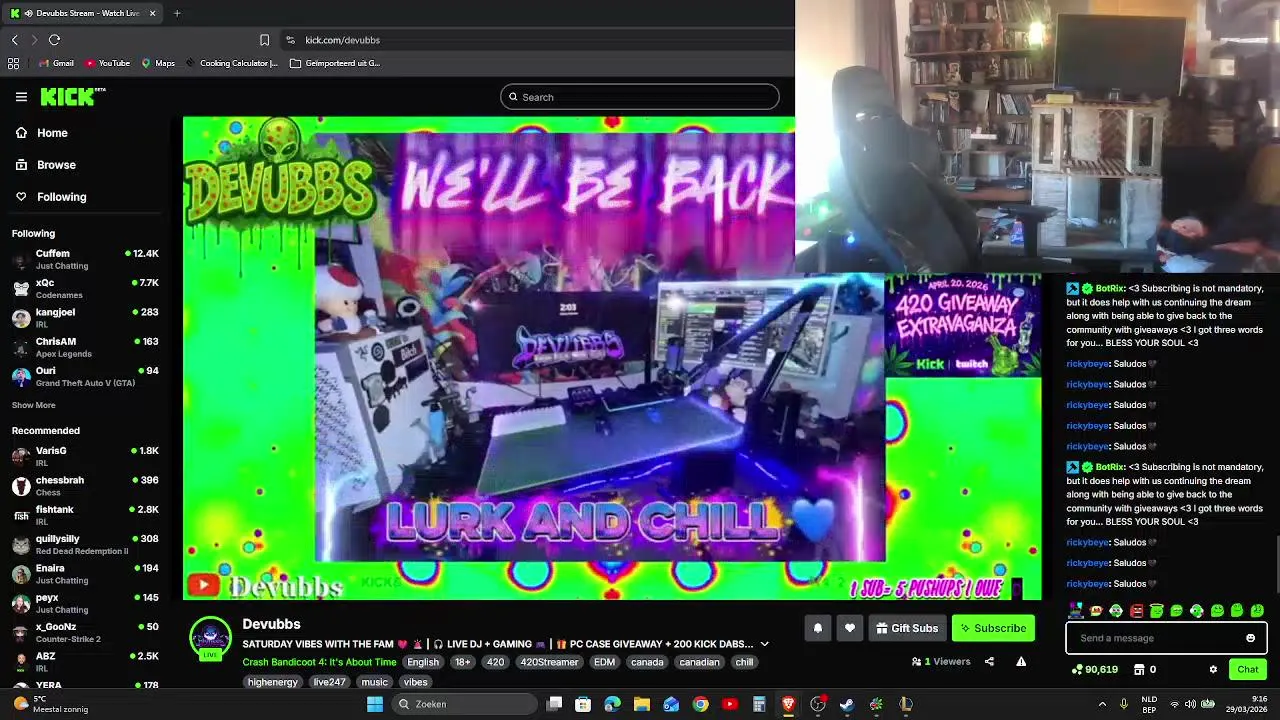Go back with the browser back arrow
Screen dimensions: 1280x720
(x=14, y=40)
